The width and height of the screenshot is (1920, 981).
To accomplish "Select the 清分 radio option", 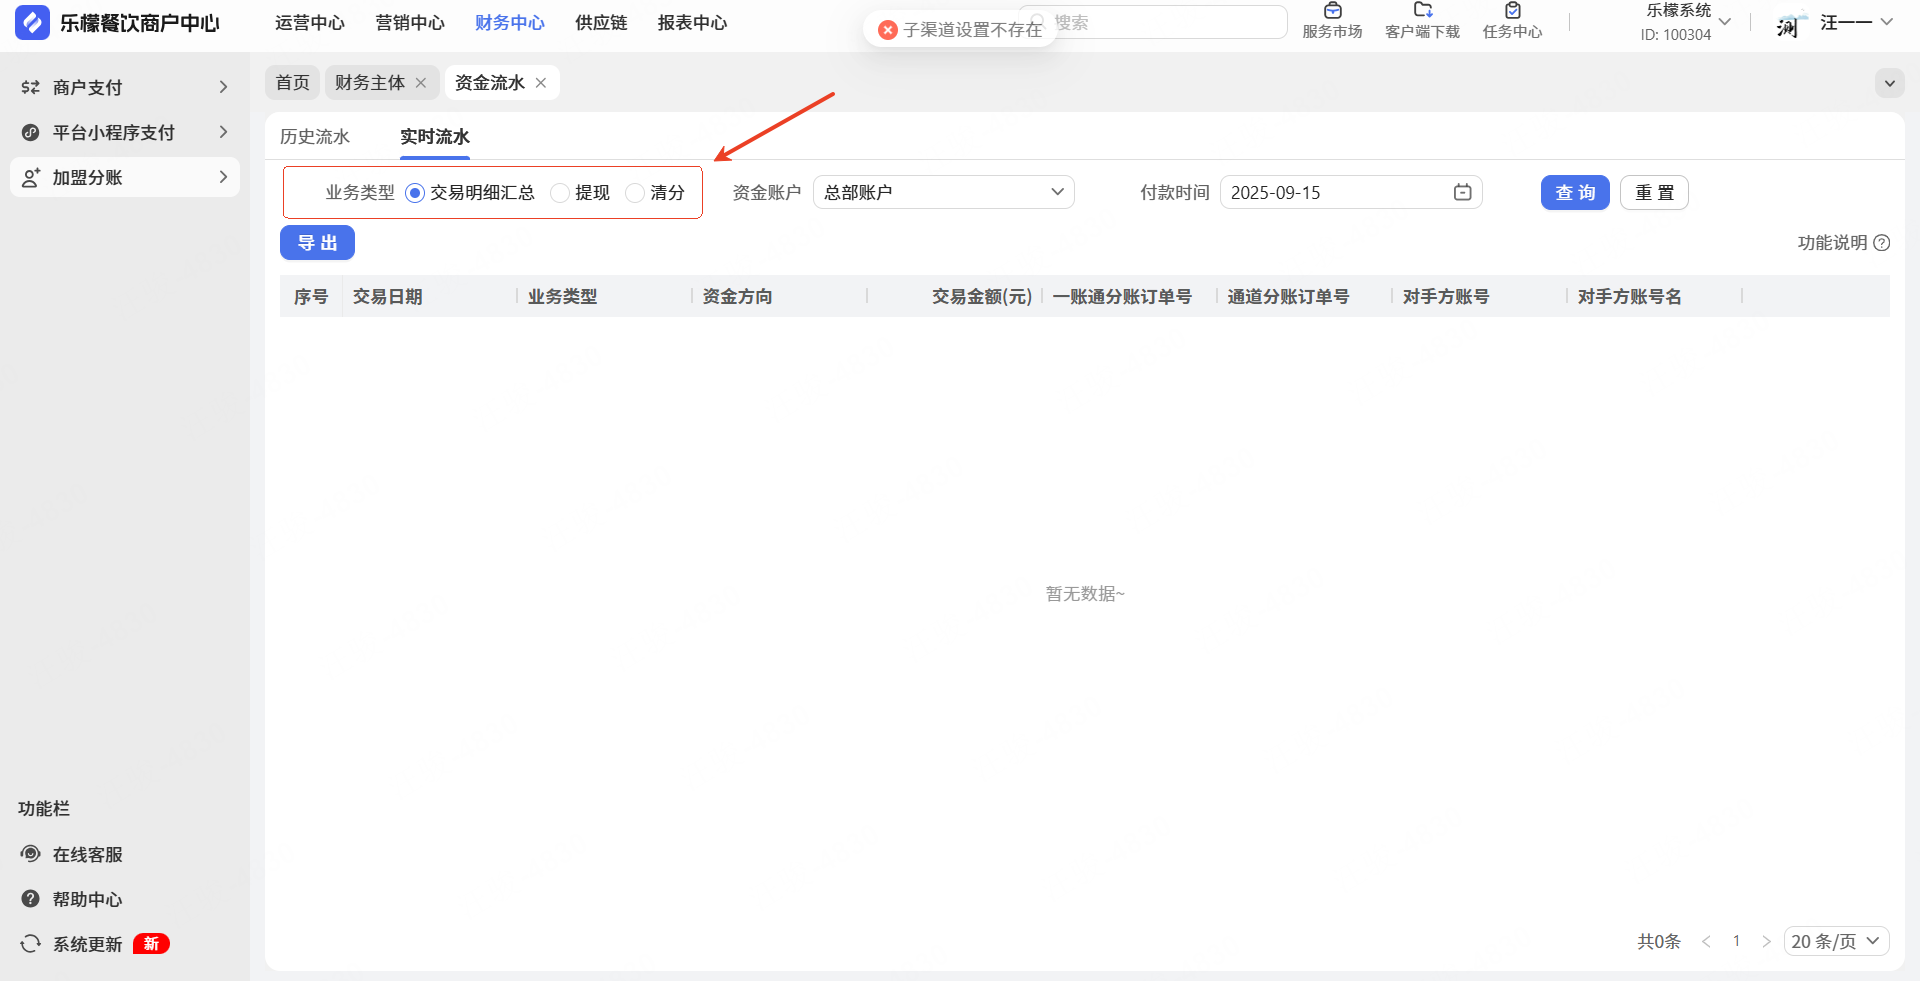I will pyautogui.click(x=635, y=193).
